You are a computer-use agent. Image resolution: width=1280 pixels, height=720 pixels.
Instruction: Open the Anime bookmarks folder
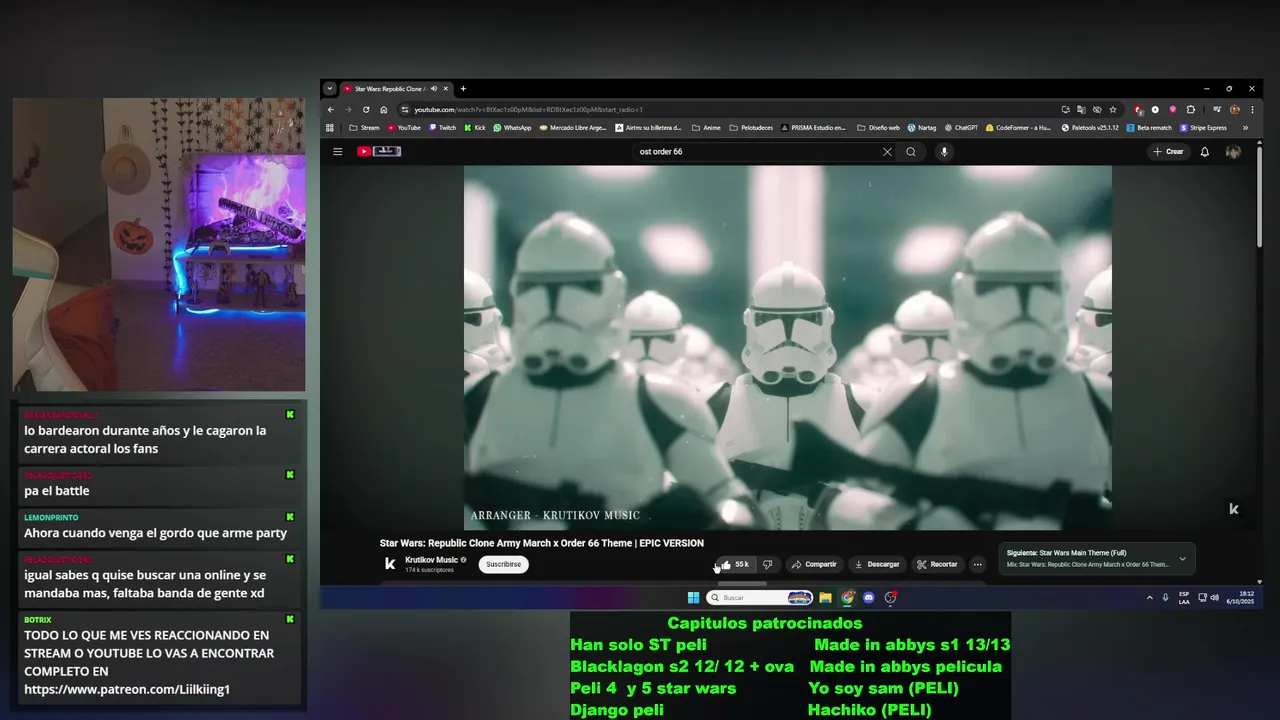[x=706, y=128]
